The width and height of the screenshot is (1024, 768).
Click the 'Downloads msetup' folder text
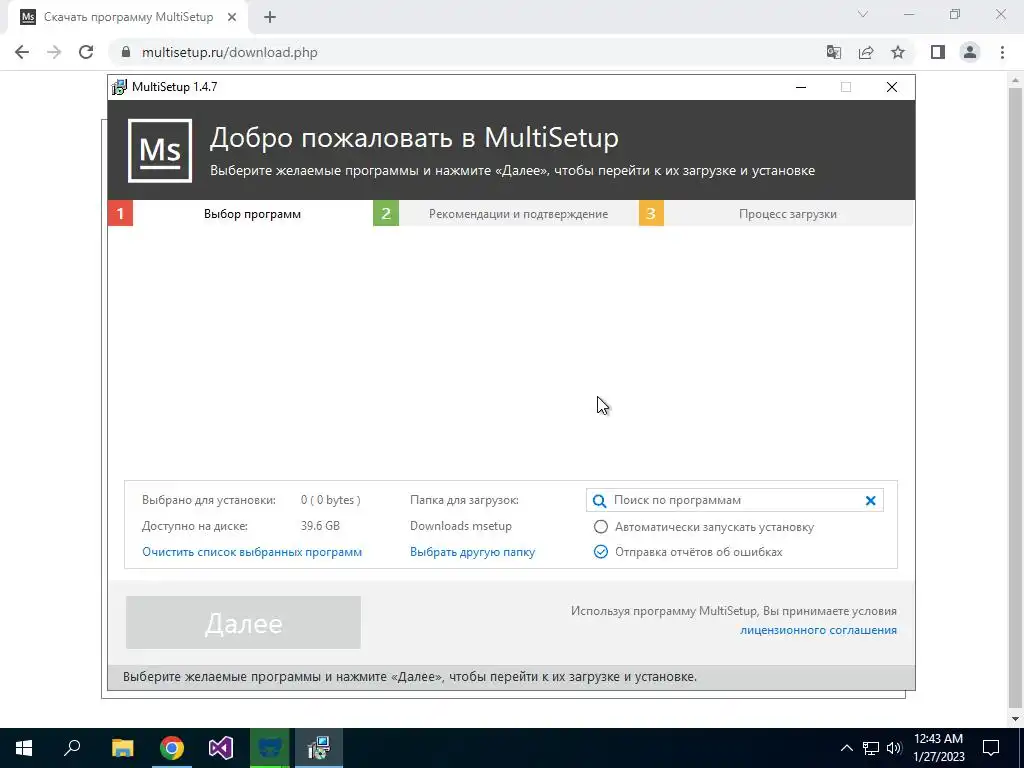[461, 526]
